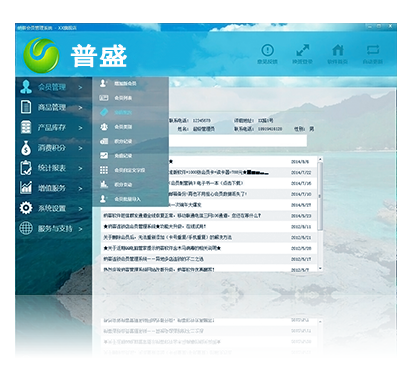The height and width of the screenshot is (370, 415).
Task: Click the 自动更新 label in toolbar
Action: tap(373, 62)
